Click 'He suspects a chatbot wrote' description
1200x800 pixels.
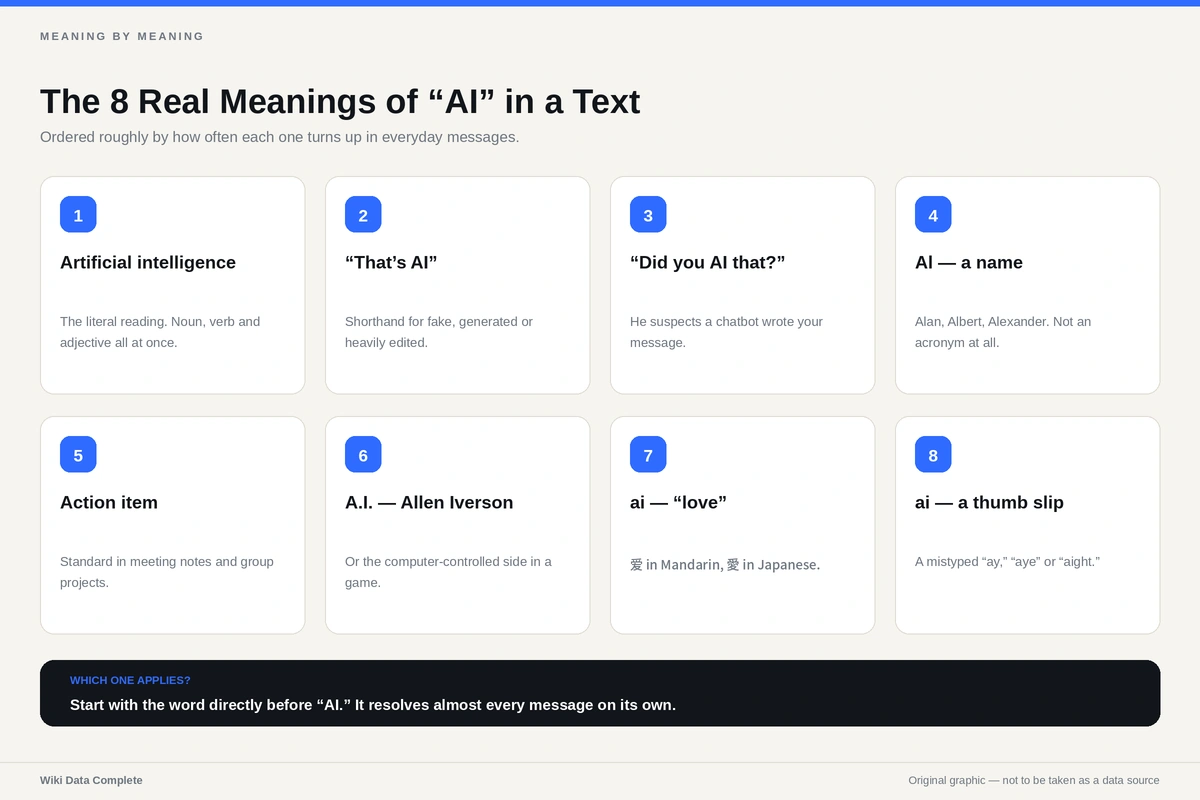726,332
